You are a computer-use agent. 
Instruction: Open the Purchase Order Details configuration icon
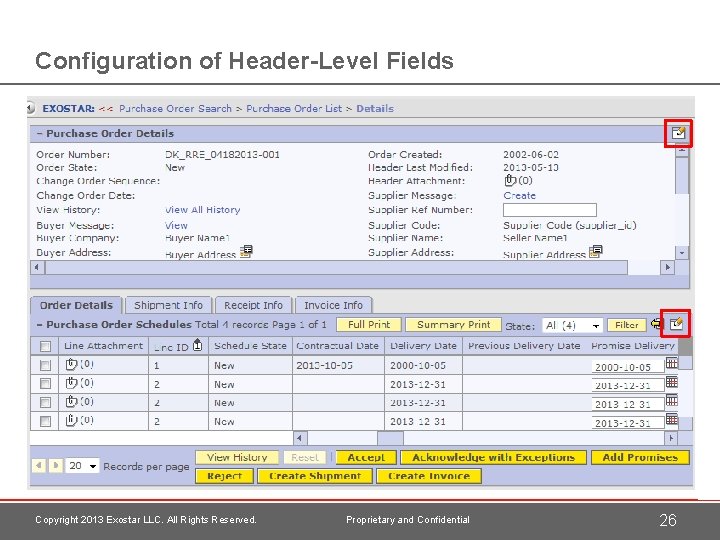tap(678, 133)
